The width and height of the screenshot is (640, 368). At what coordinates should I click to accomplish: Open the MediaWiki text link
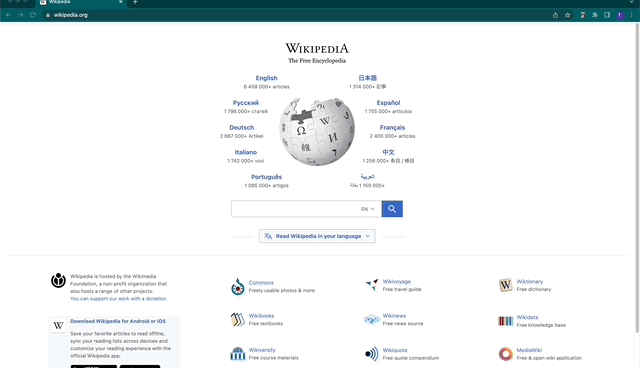pos(529,350)
